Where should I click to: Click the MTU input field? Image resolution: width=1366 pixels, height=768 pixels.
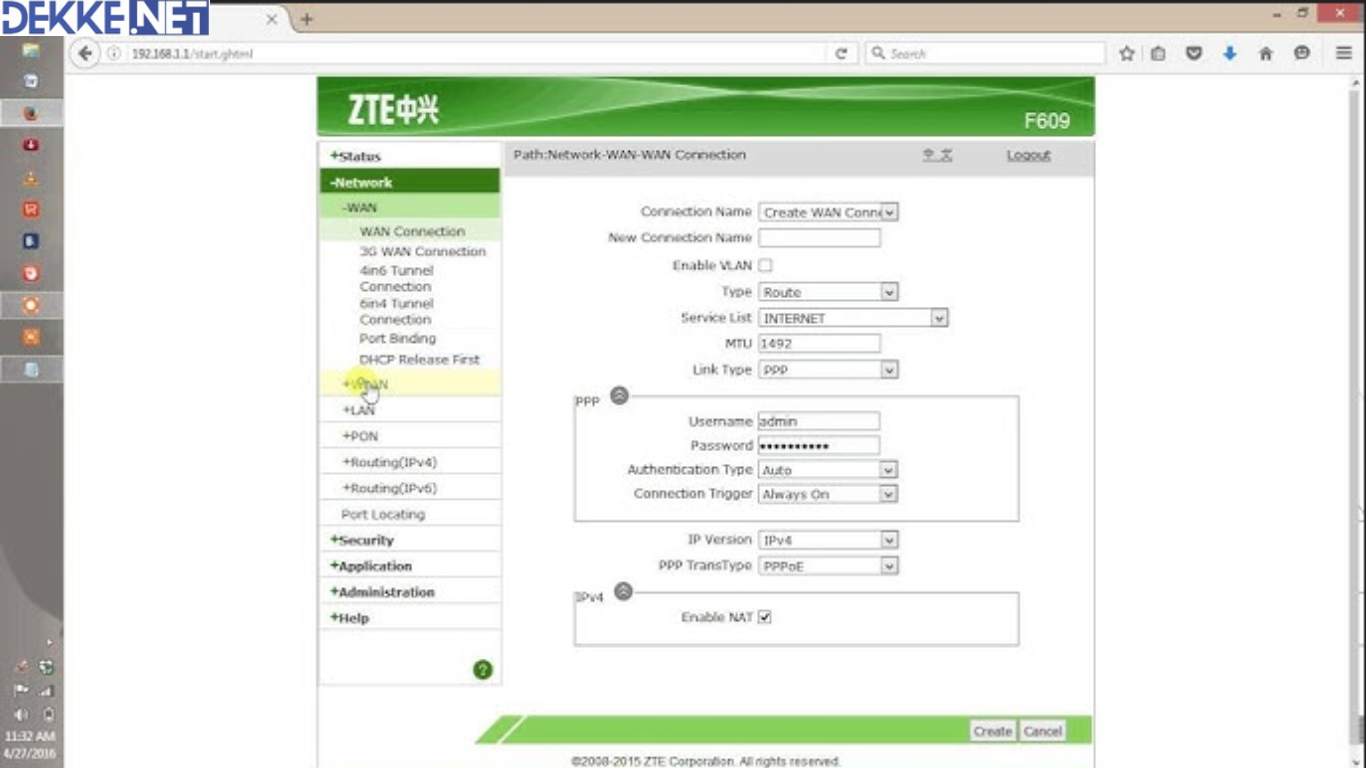click(x=820, y=344)
